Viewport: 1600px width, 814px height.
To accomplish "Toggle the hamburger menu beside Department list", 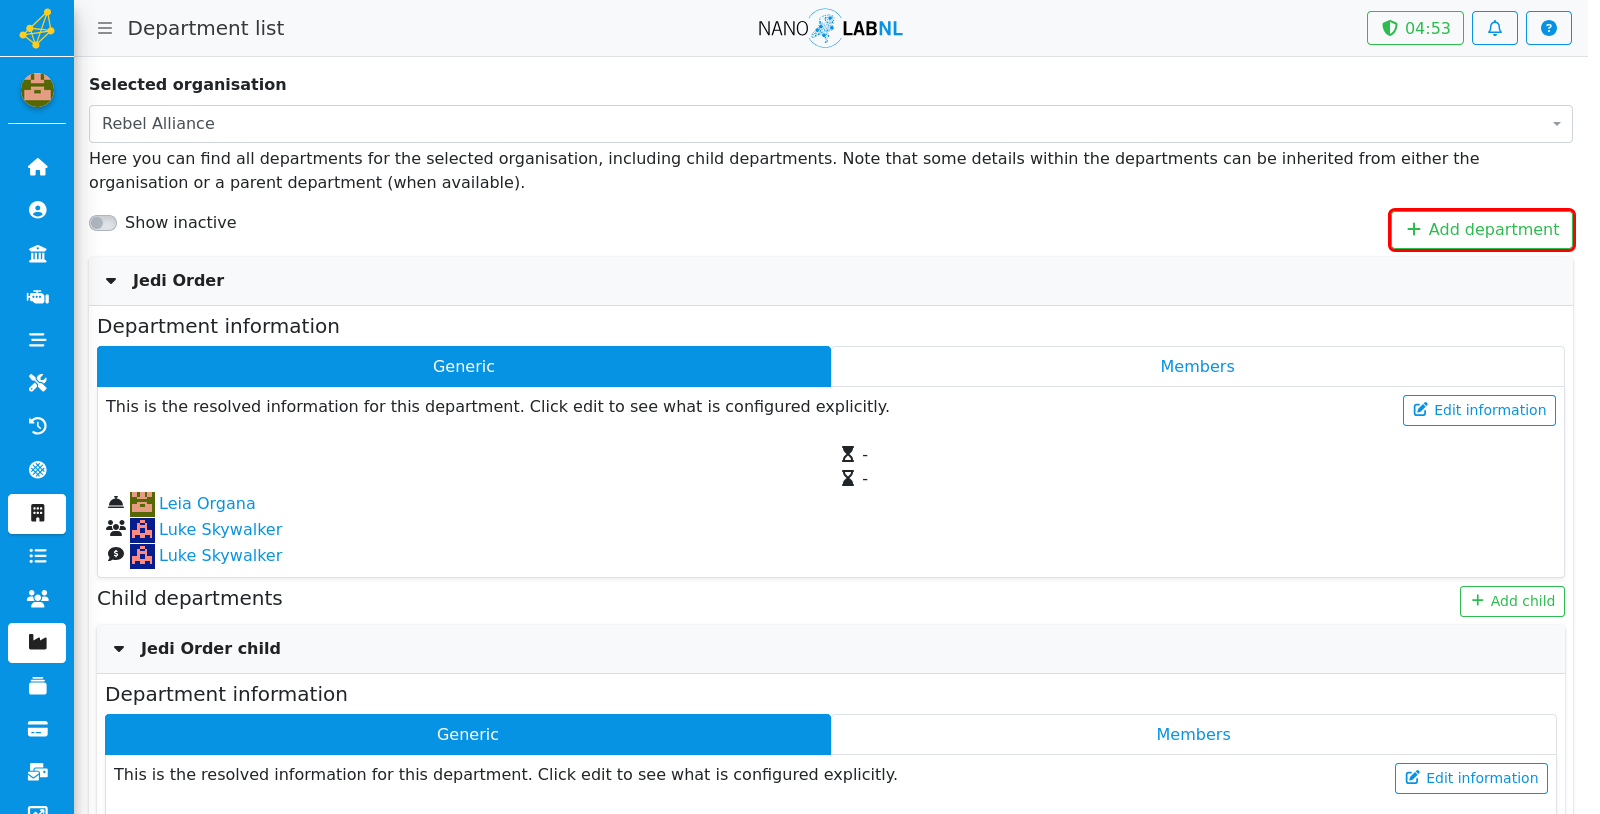I will pos(105,28).
